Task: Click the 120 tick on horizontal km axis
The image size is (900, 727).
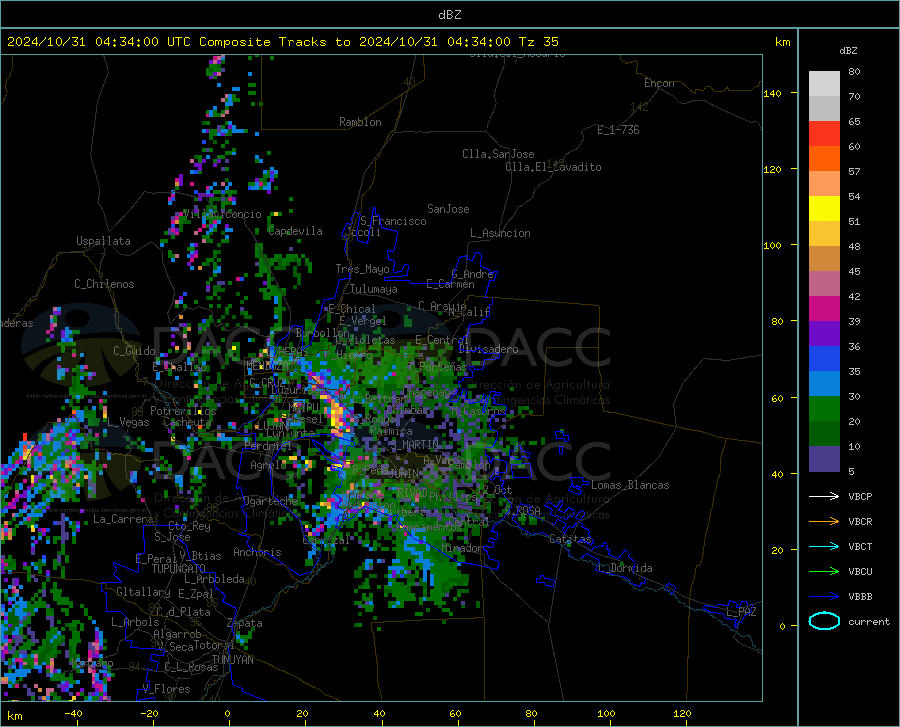Action: coord(682,713)
